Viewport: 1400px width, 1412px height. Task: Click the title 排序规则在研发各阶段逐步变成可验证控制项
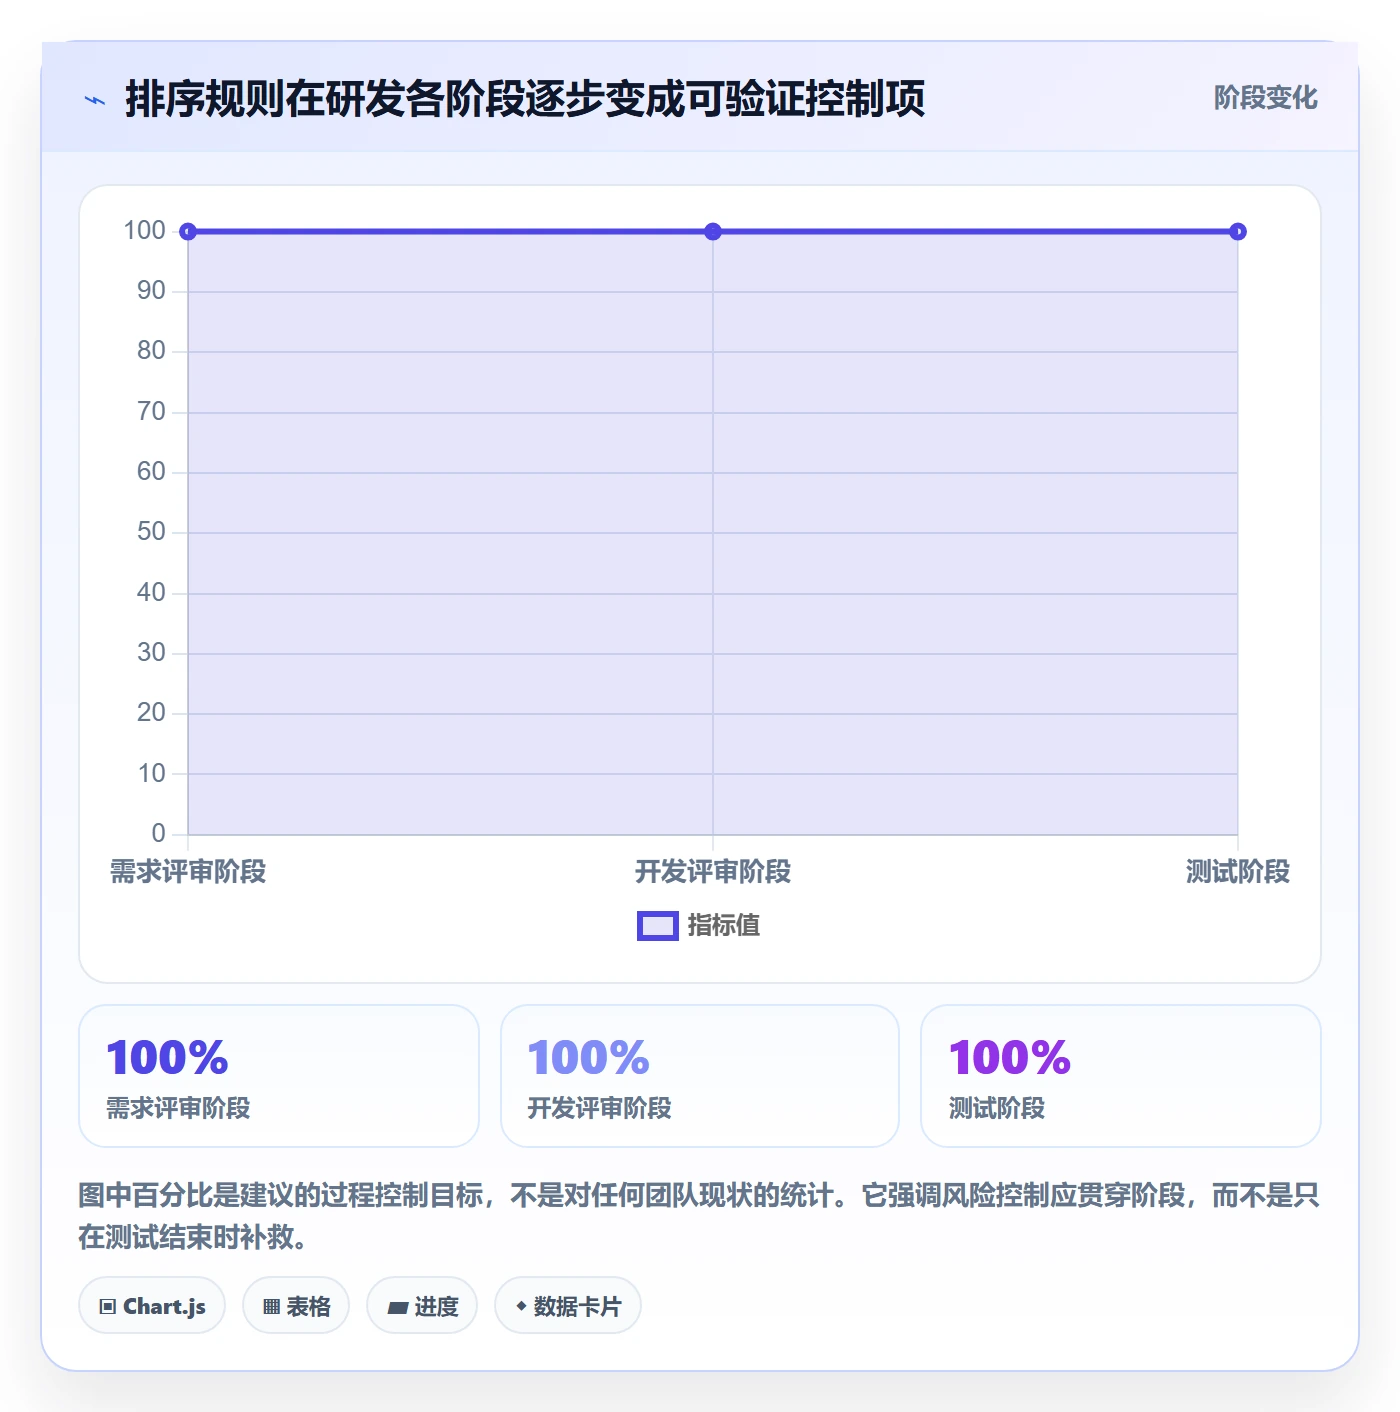pyautogui.click(x=525, y=99)
